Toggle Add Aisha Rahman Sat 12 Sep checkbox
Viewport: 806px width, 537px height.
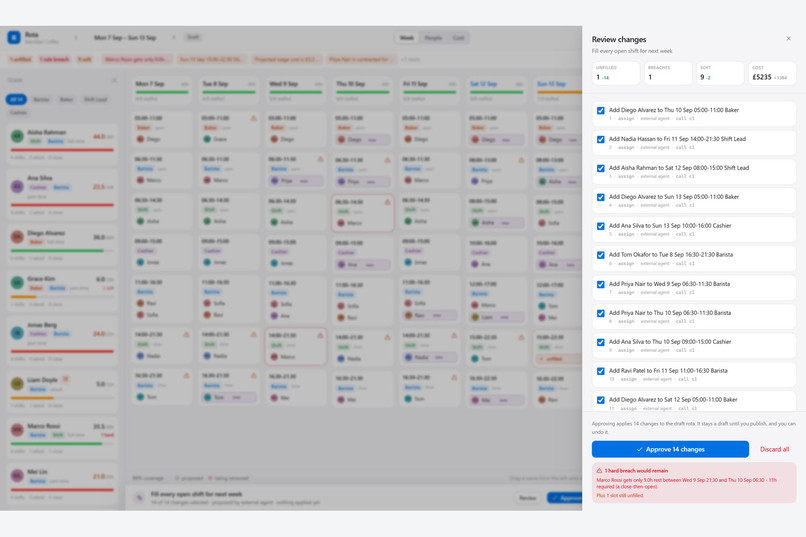click(x=600, y=168)
